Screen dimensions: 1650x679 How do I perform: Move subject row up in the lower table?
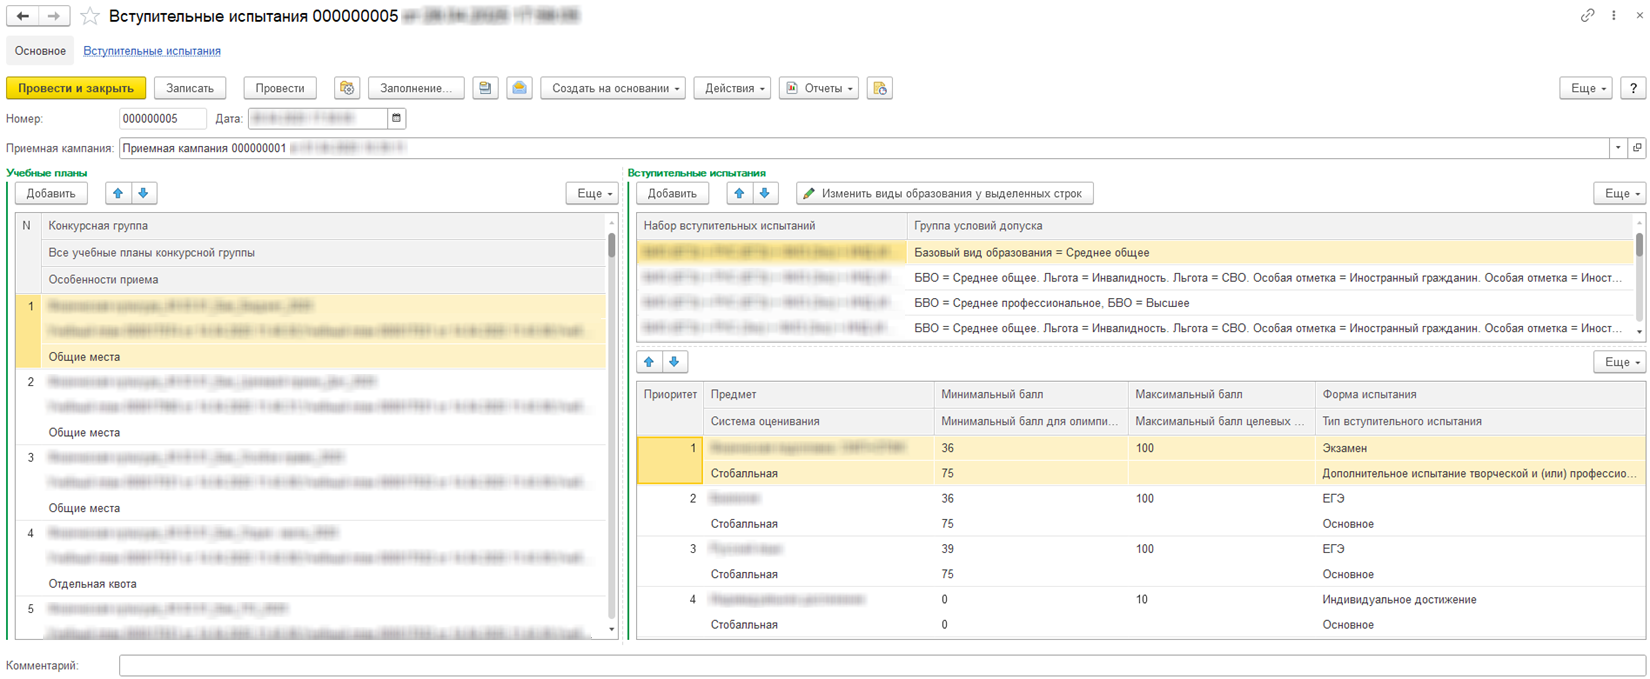coord(649,362)
